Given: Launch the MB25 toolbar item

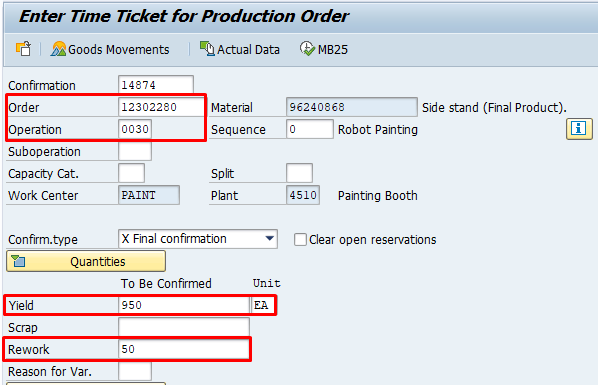Looking at the screenshot, I should coord(324,49).
